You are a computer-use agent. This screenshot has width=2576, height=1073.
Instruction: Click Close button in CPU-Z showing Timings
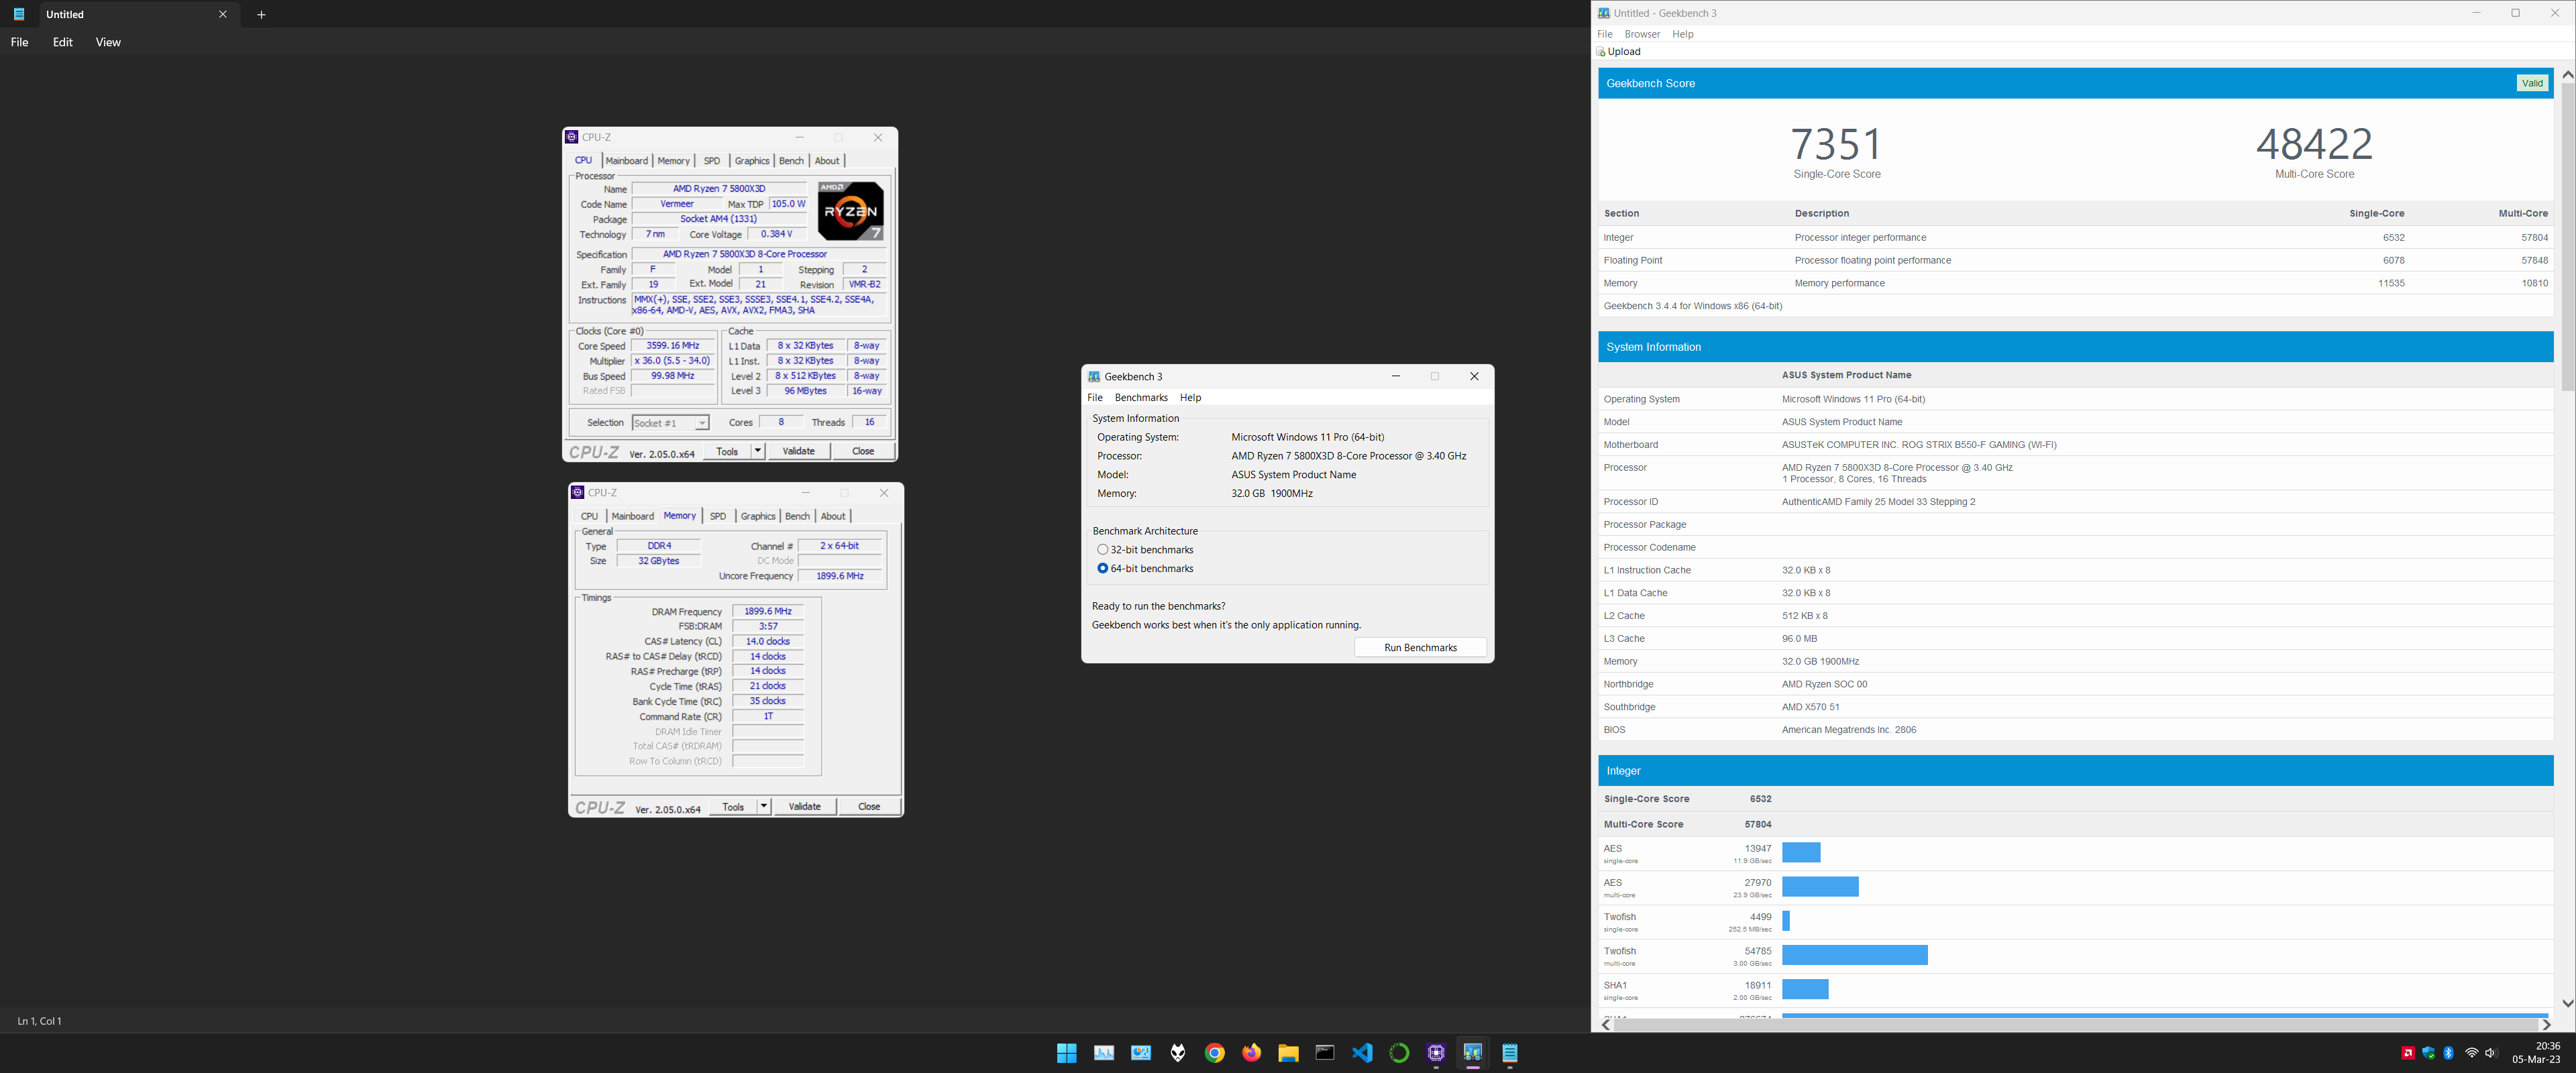pos(869,807)
